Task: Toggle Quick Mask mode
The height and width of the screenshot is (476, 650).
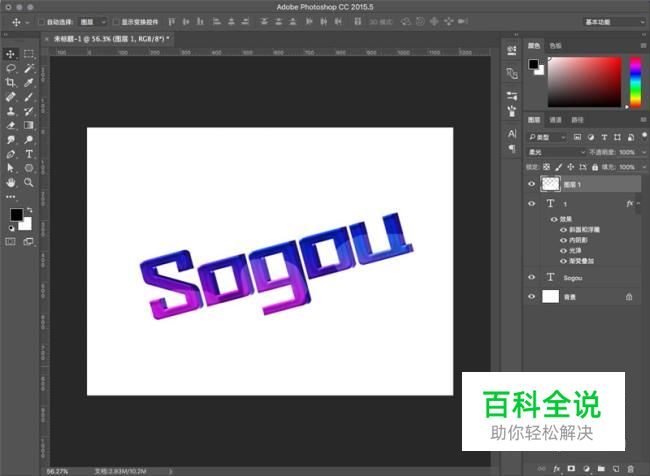Action: [10, 241]
